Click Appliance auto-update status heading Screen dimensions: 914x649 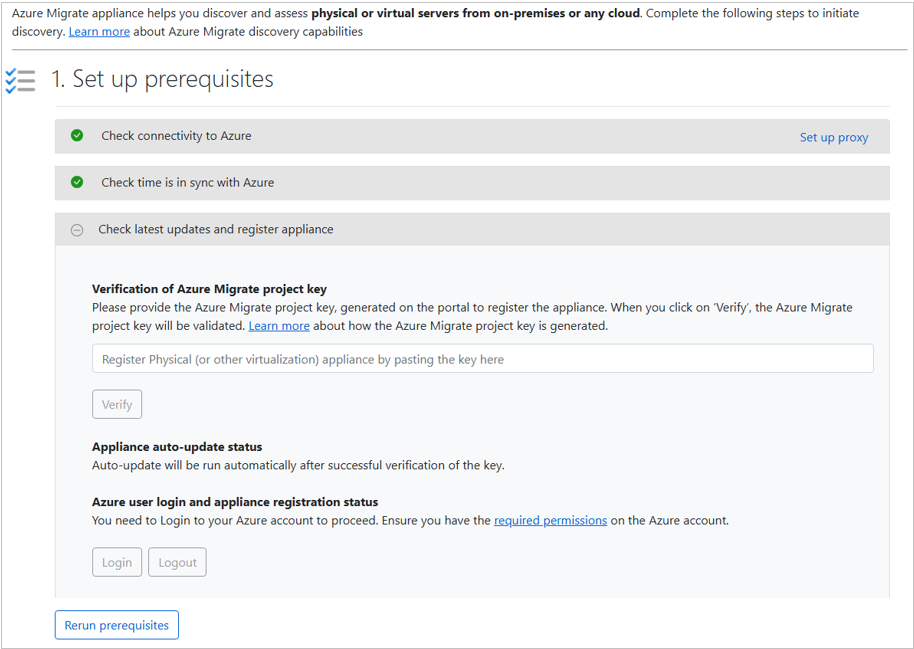pos(177,447)
